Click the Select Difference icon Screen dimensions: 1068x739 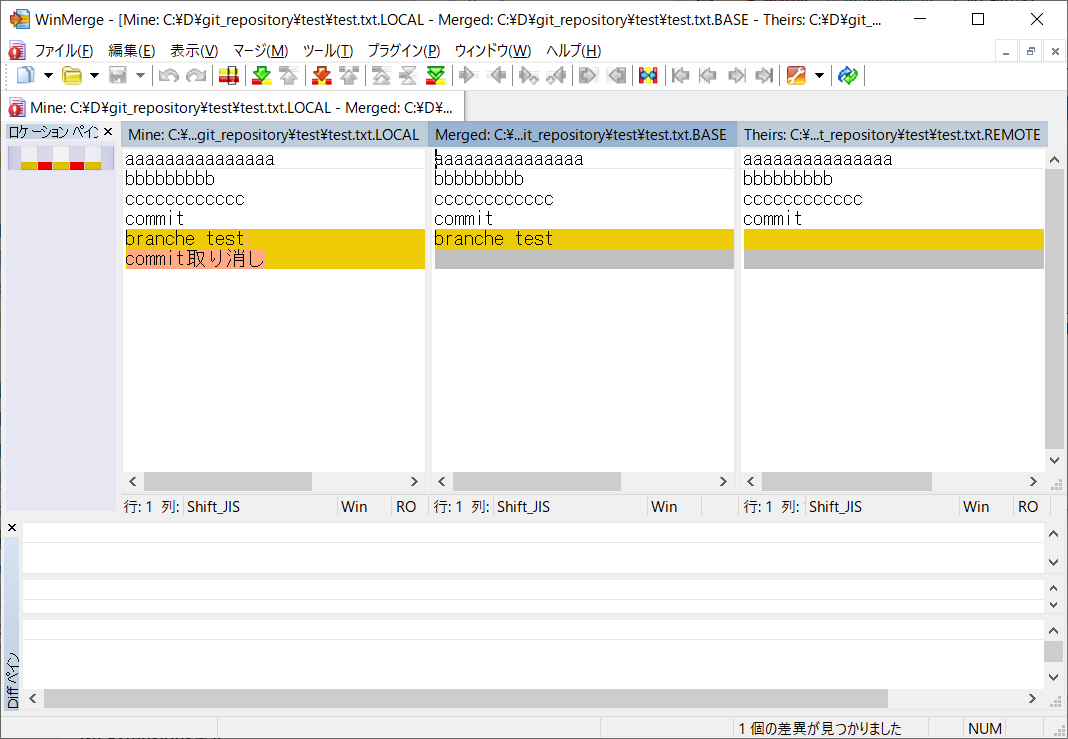click(228, 75)
